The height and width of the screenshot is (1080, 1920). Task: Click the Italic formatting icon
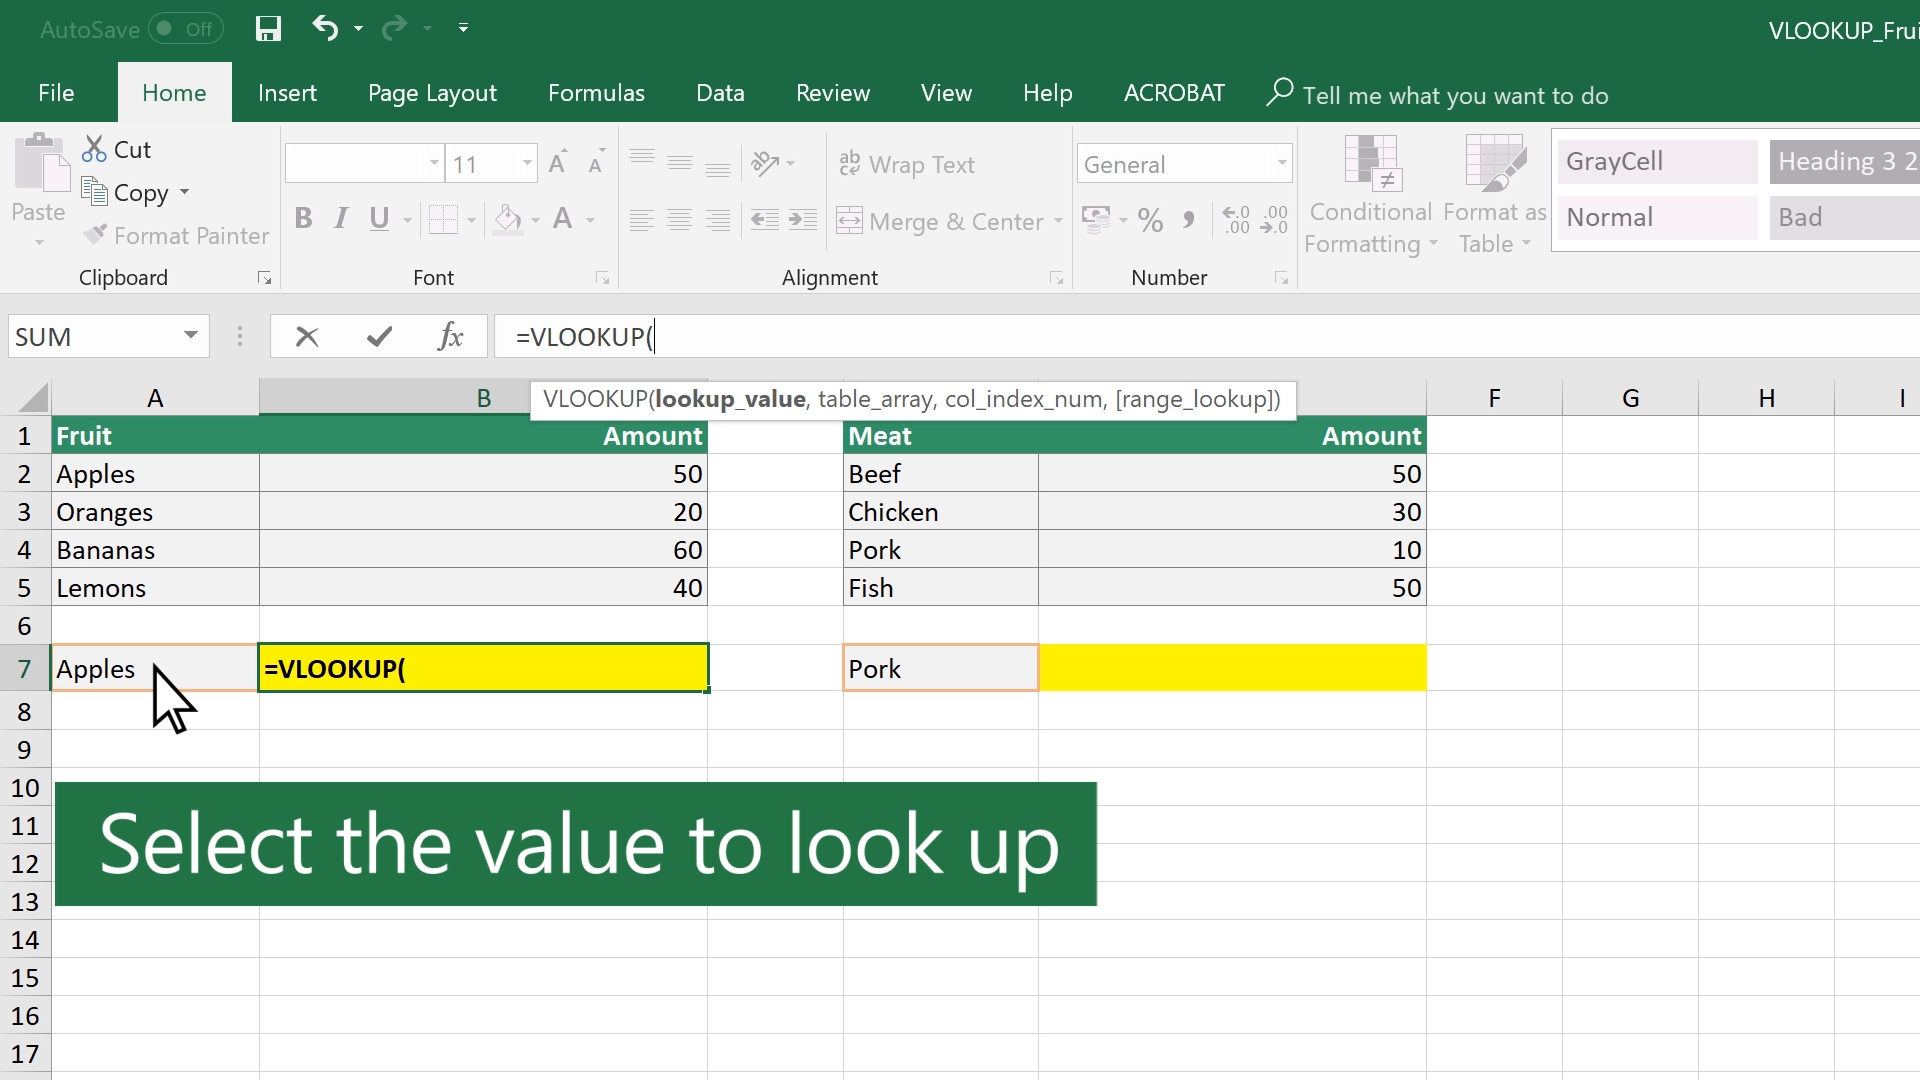(x=342, y=218)
